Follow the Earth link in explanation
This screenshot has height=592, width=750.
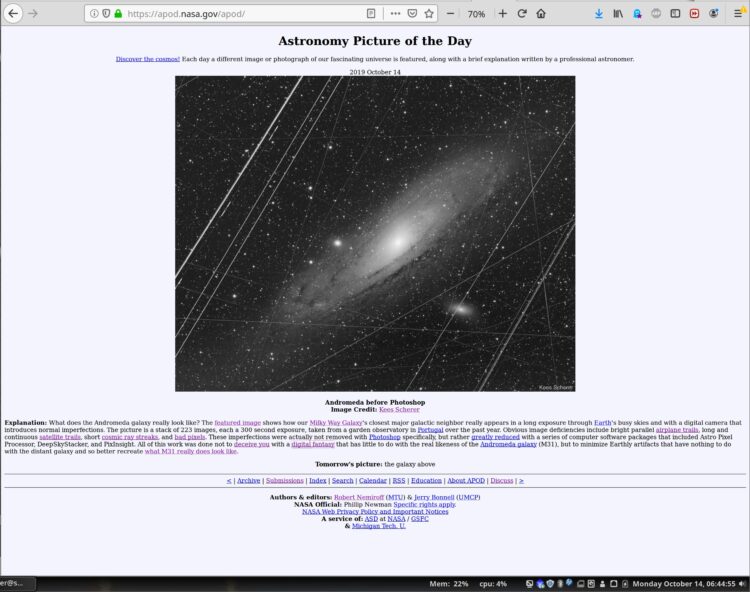click(603, 423)
